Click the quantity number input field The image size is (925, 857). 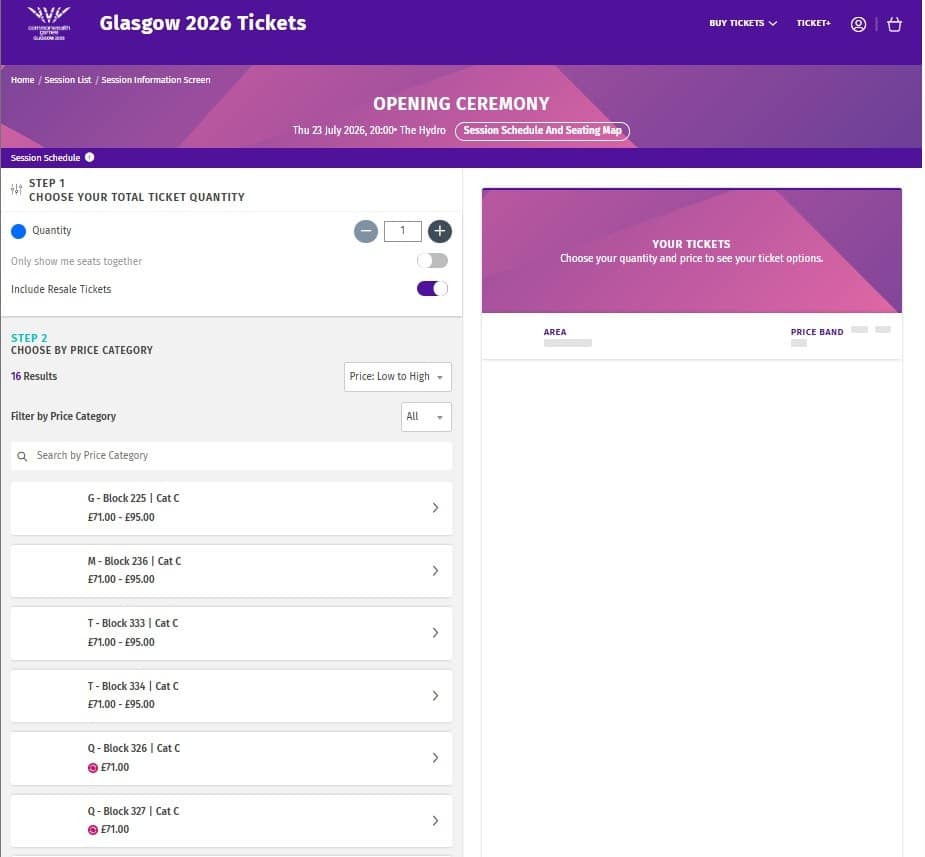click(402, 231)
